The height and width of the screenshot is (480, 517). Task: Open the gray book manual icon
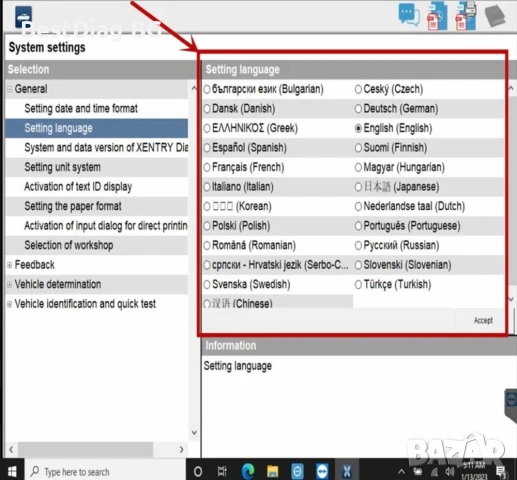tap(495, 16)
